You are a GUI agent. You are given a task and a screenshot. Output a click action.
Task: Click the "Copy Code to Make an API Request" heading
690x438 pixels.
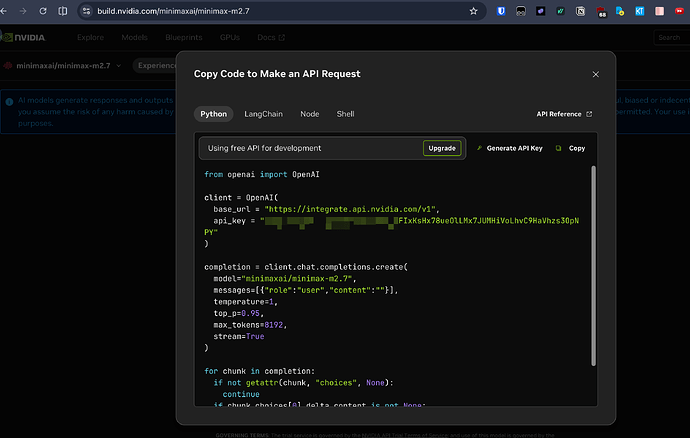click(277, 74)
